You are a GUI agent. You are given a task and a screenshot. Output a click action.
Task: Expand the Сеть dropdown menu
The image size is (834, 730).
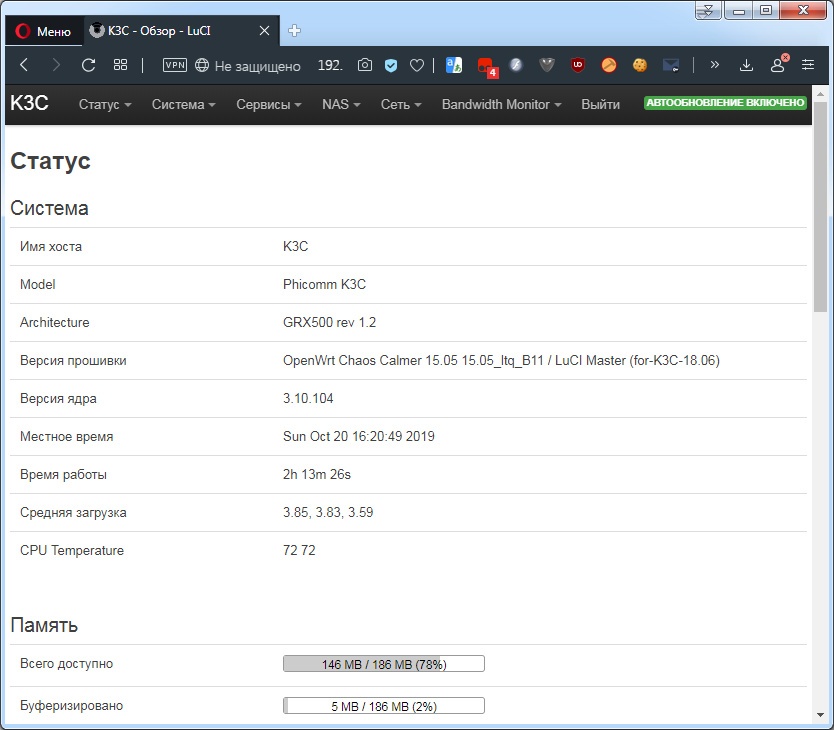click(x=399, y=104)
